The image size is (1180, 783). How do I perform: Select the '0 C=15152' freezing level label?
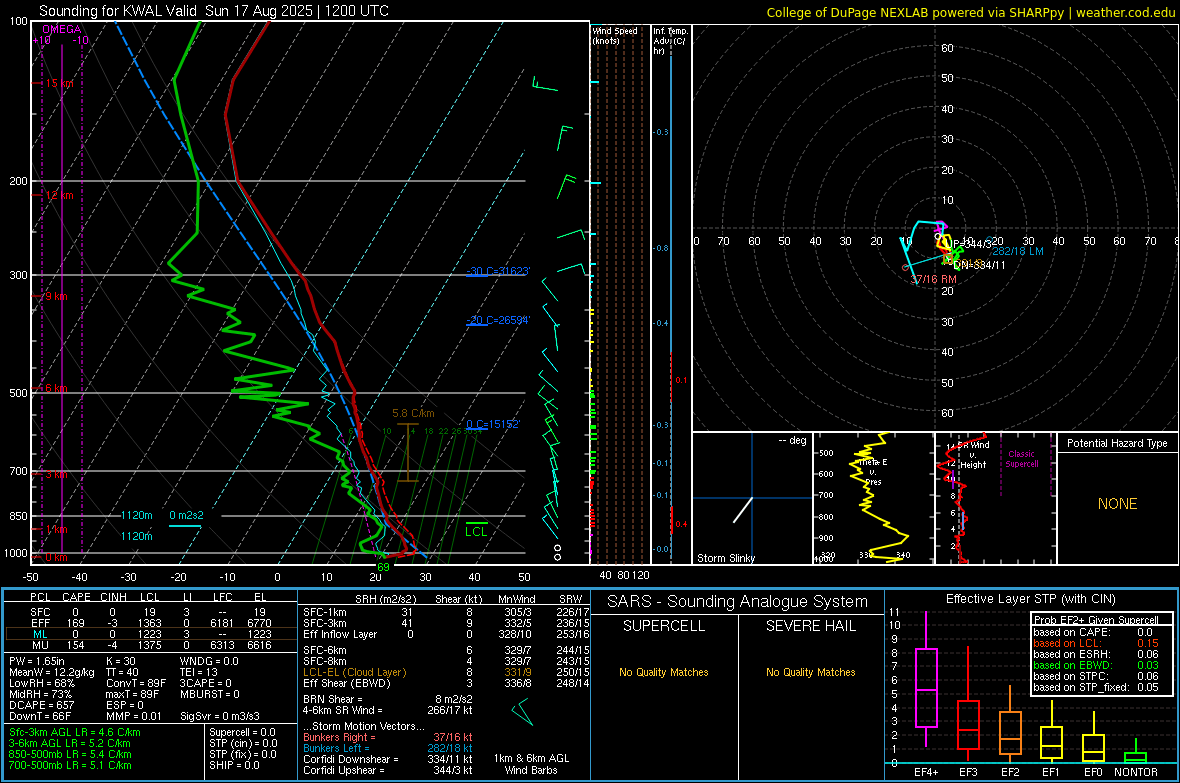click(493, 424)
